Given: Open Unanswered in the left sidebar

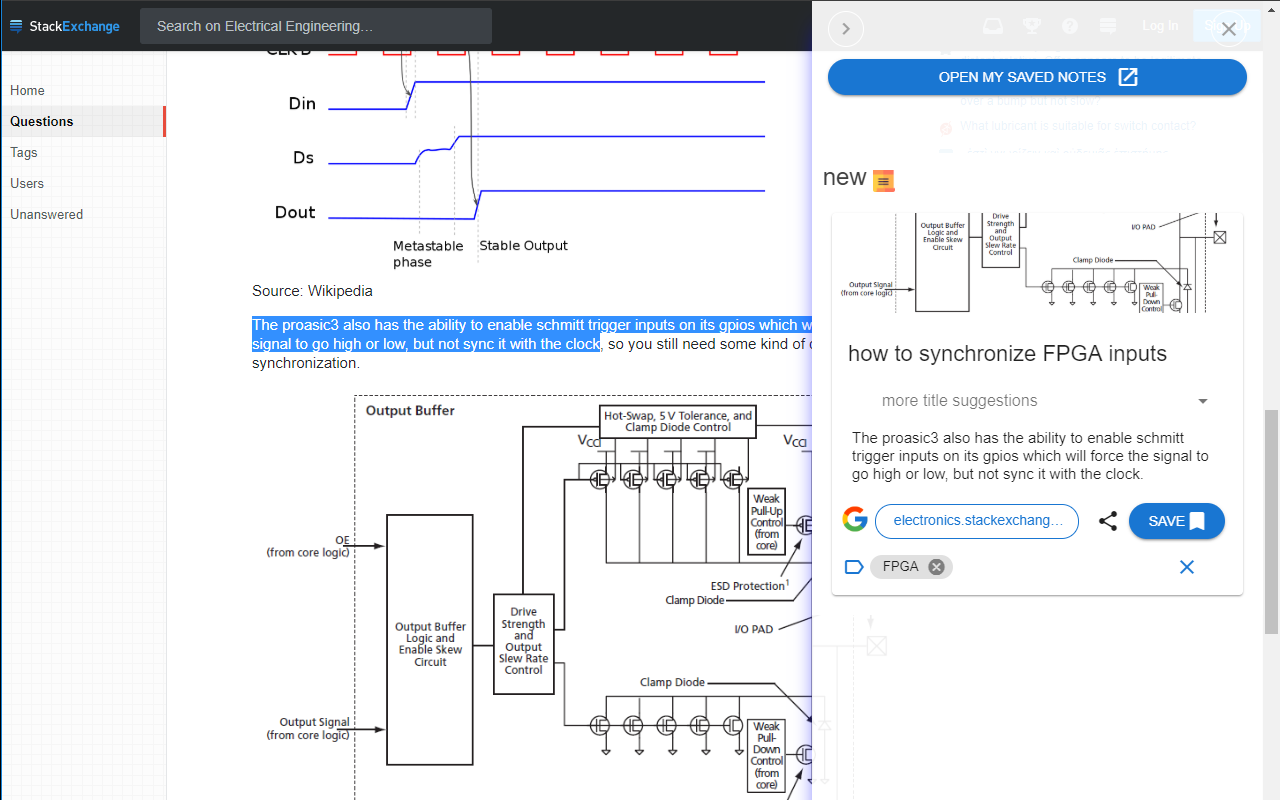Looking at the screenshot, I should [x=46, y=214].
